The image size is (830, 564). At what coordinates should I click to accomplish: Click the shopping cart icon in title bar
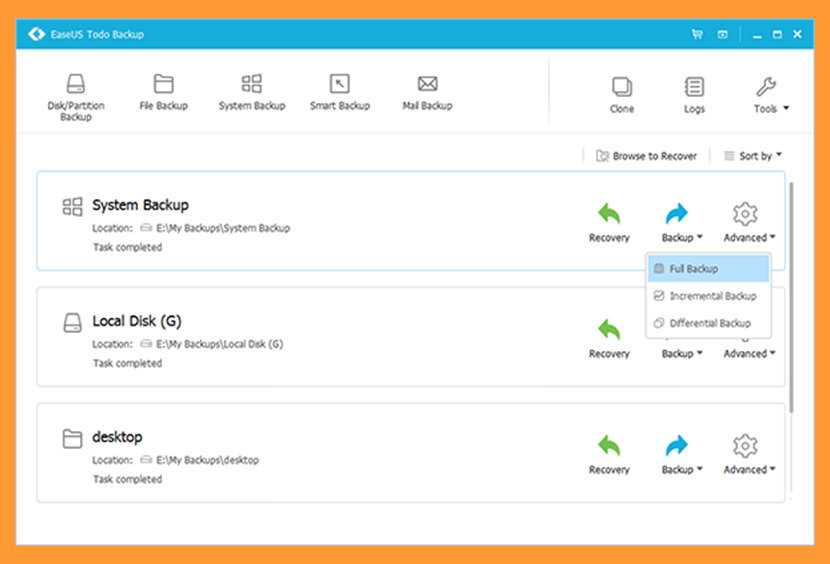tap(697, 34)
